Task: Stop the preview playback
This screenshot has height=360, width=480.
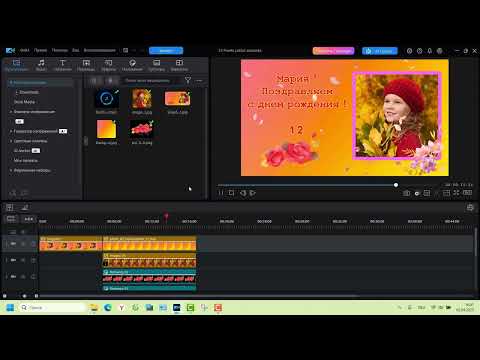Action: click(x=231, y=193)
